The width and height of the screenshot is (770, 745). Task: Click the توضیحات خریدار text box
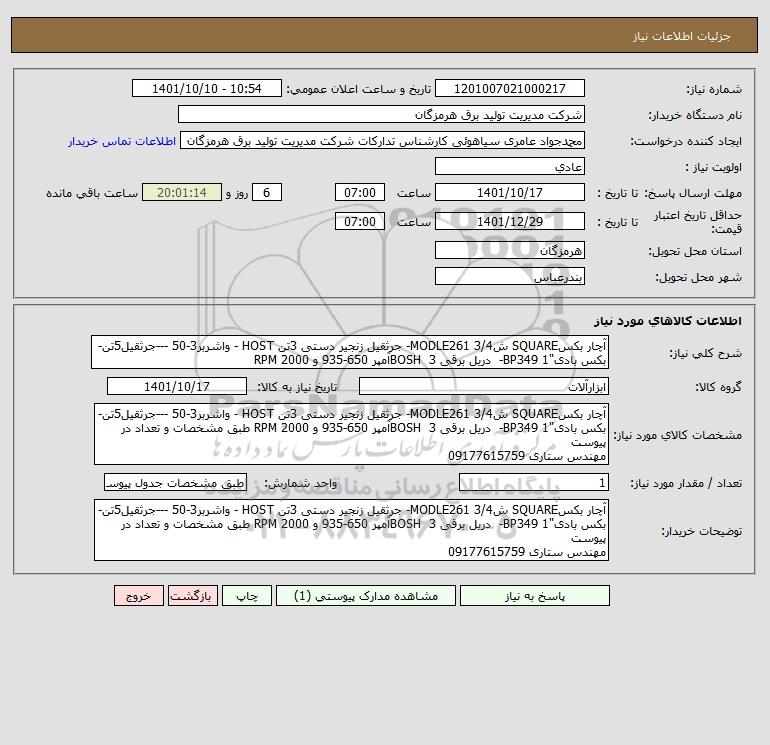[x=352, y=530]
